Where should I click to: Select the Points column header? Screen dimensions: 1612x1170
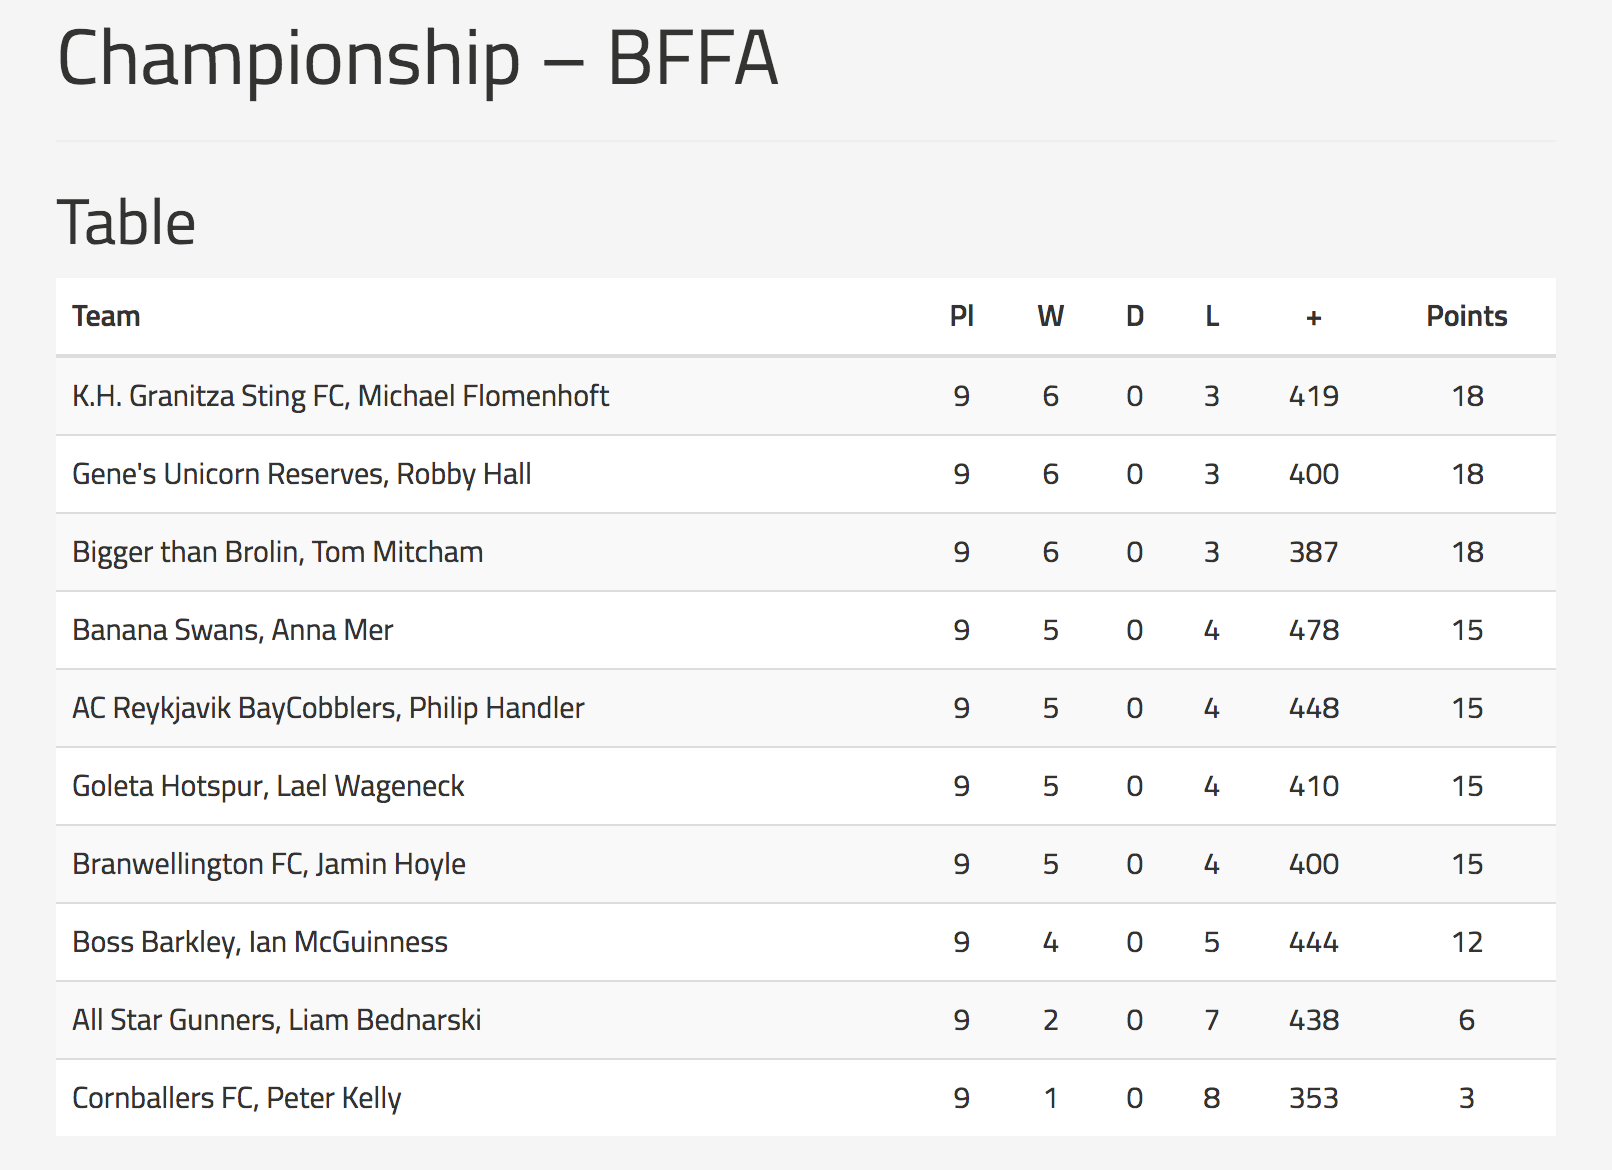click(x=1466, y=316)
